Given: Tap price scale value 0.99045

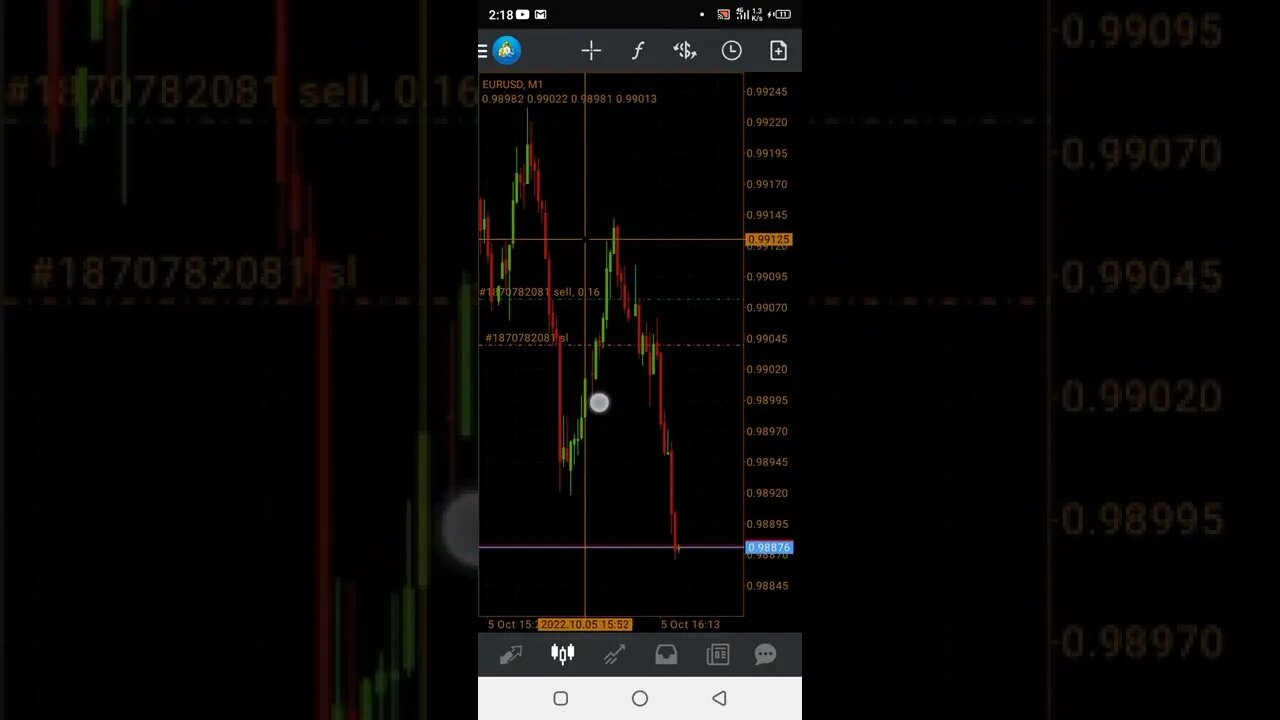Looking at the screenshot, I should [x=767, y=339].
